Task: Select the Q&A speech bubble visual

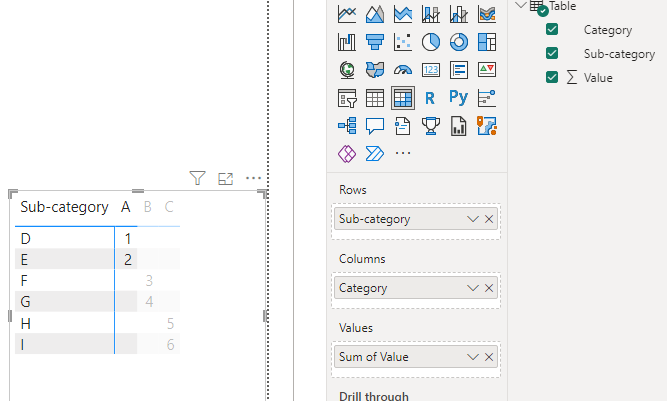Action: (x=375, y=126)
